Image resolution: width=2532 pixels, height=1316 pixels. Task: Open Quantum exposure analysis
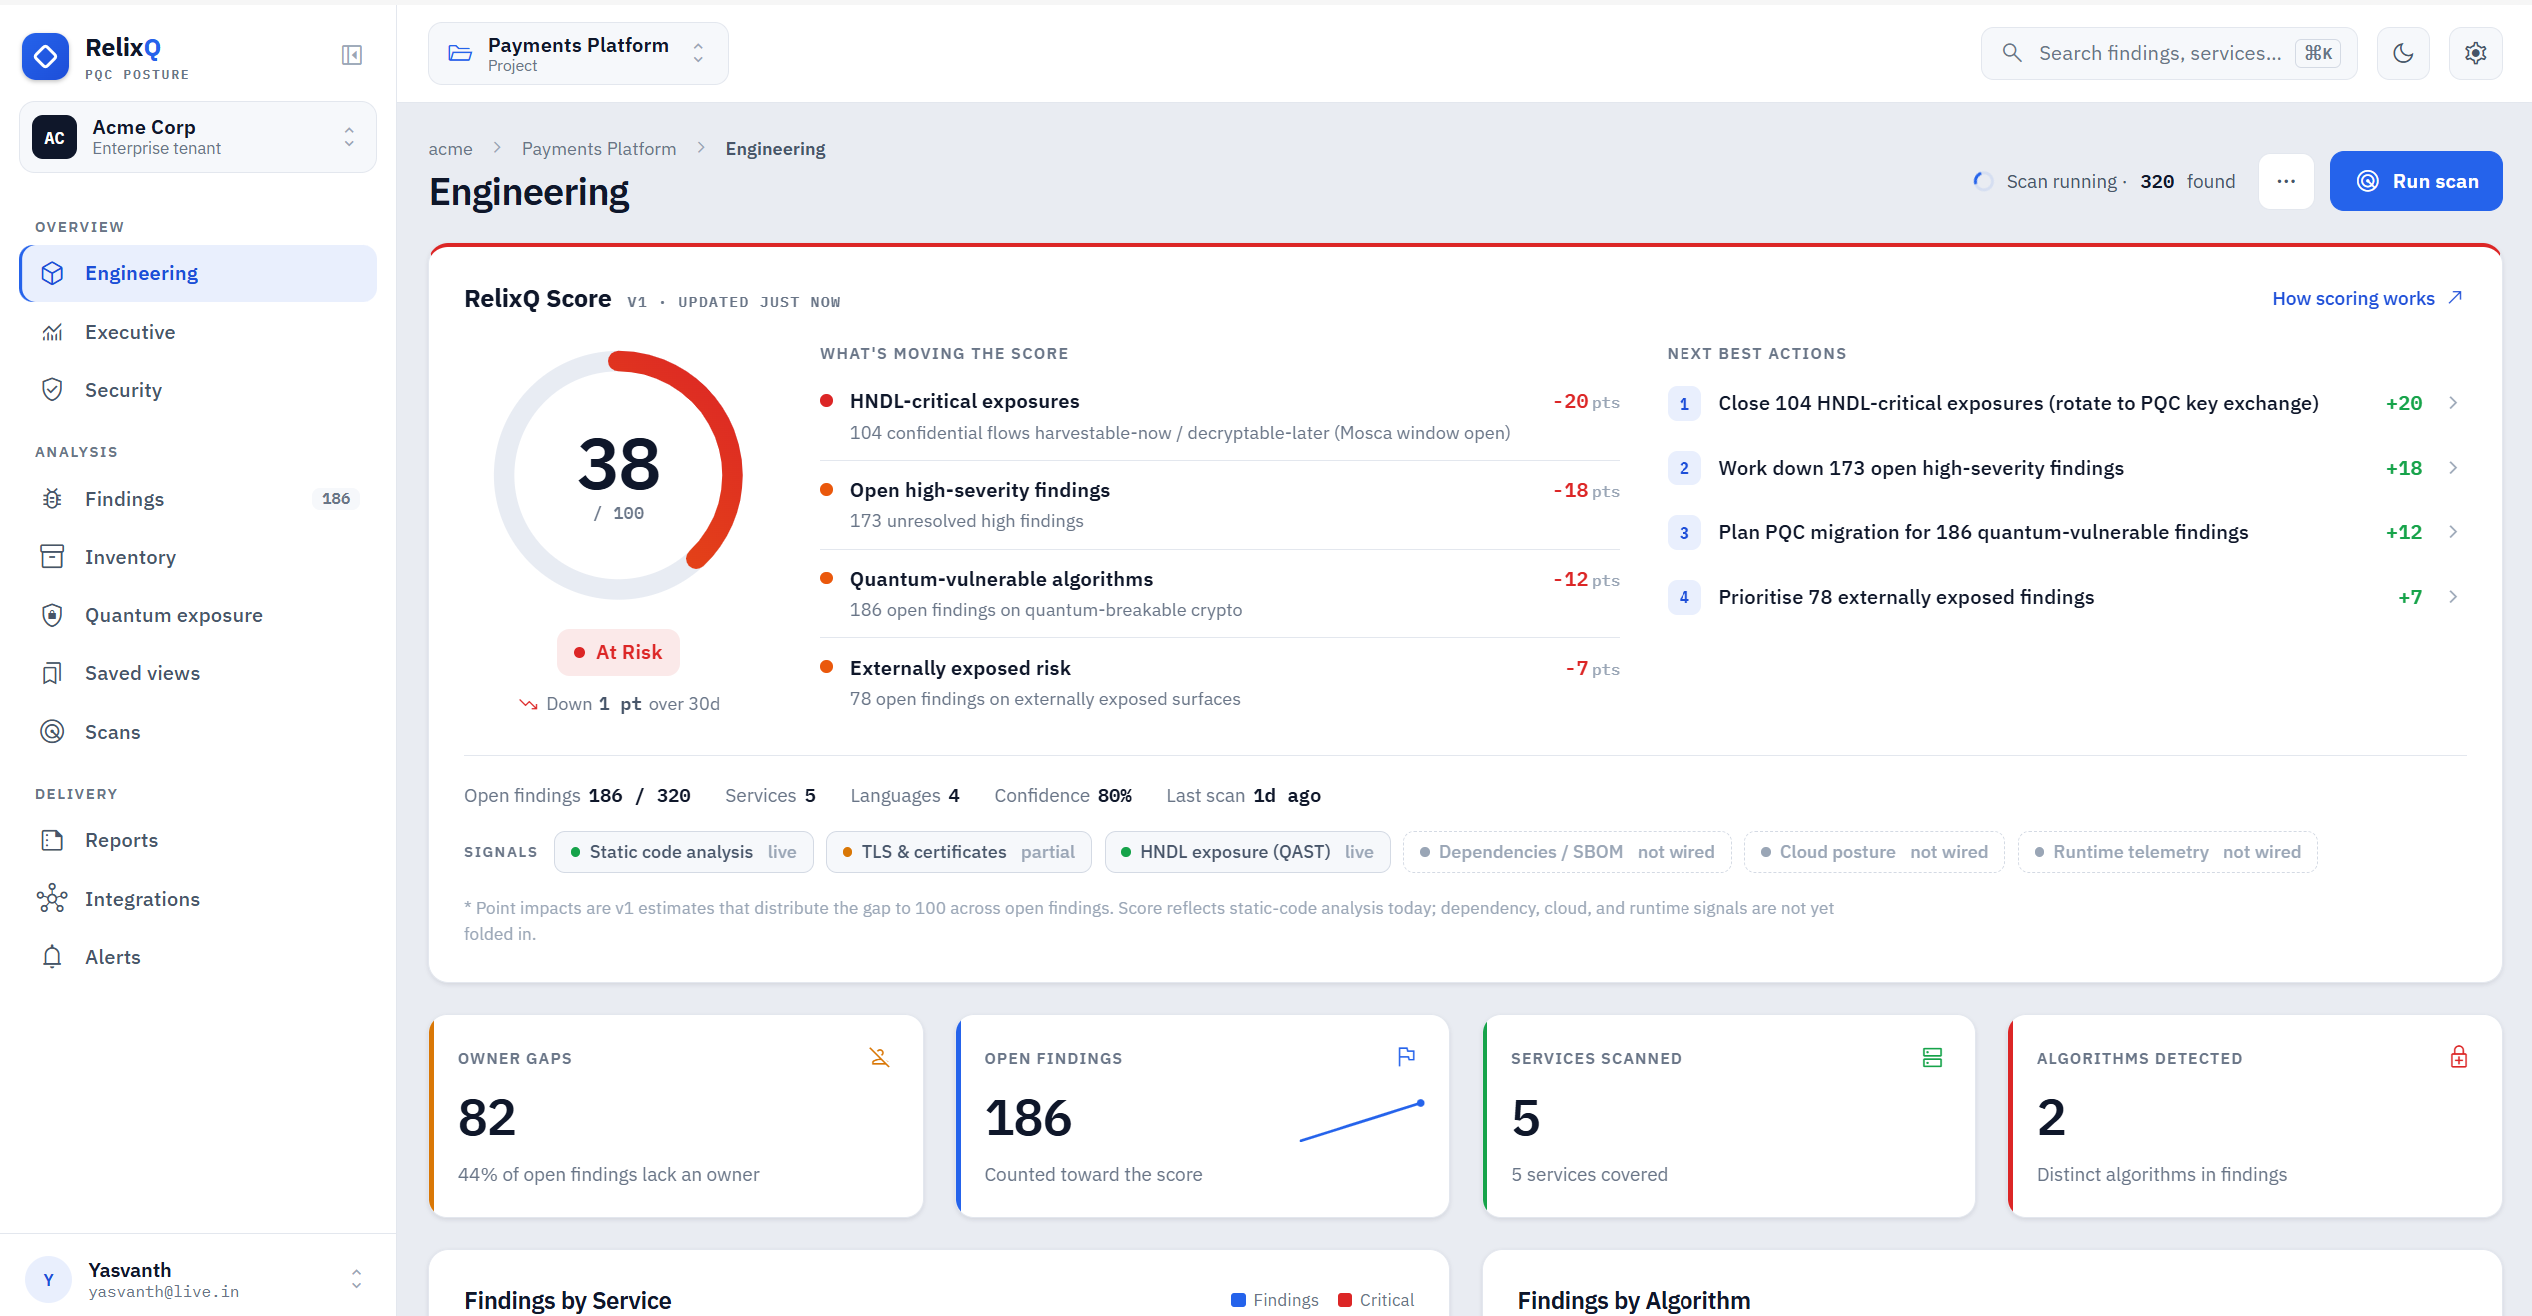point(198,615)
